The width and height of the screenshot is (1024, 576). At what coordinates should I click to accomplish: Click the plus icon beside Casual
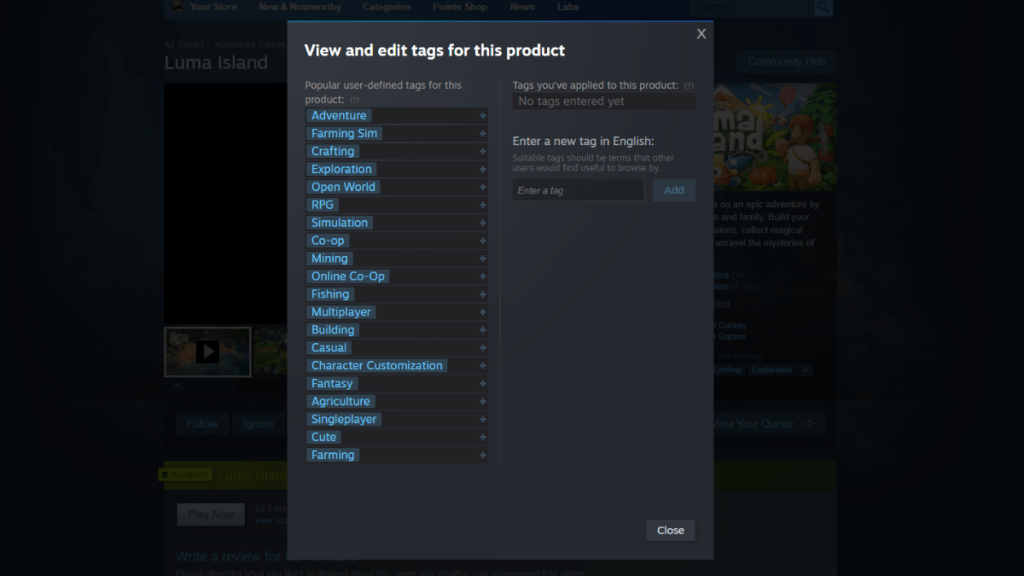[x=482, y=347]
